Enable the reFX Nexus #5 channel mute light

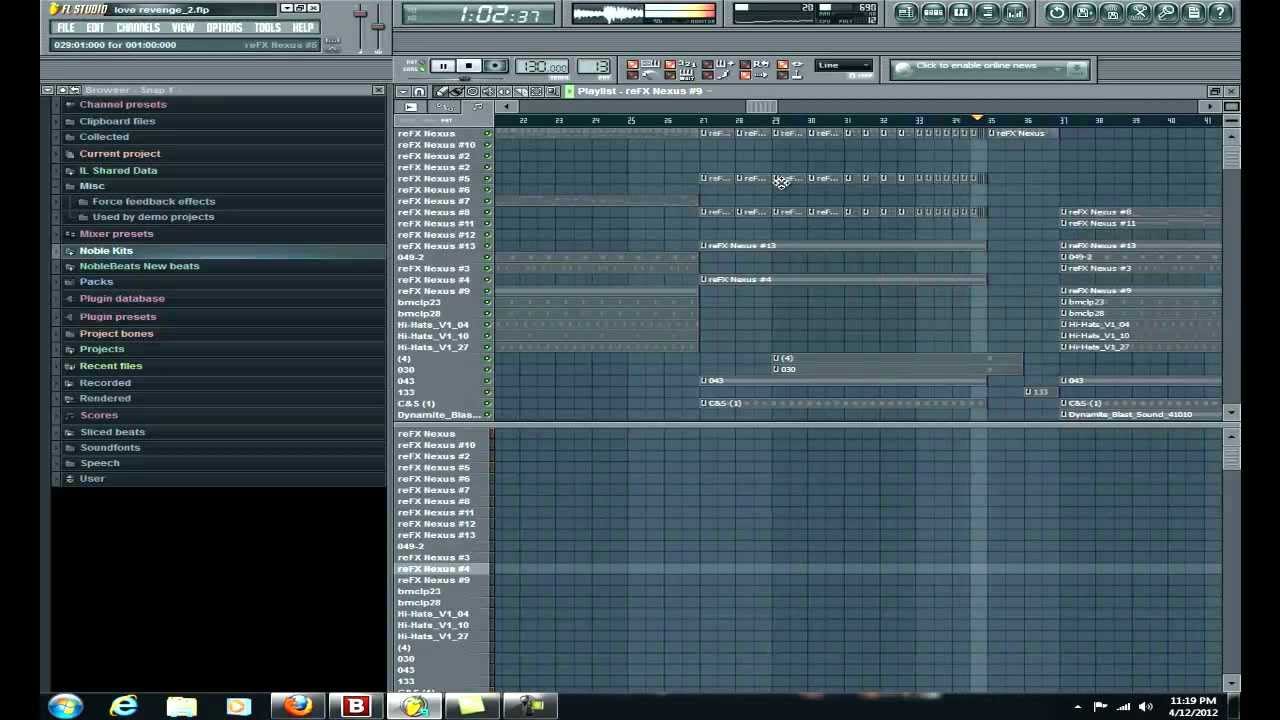(x=487, y=178)
